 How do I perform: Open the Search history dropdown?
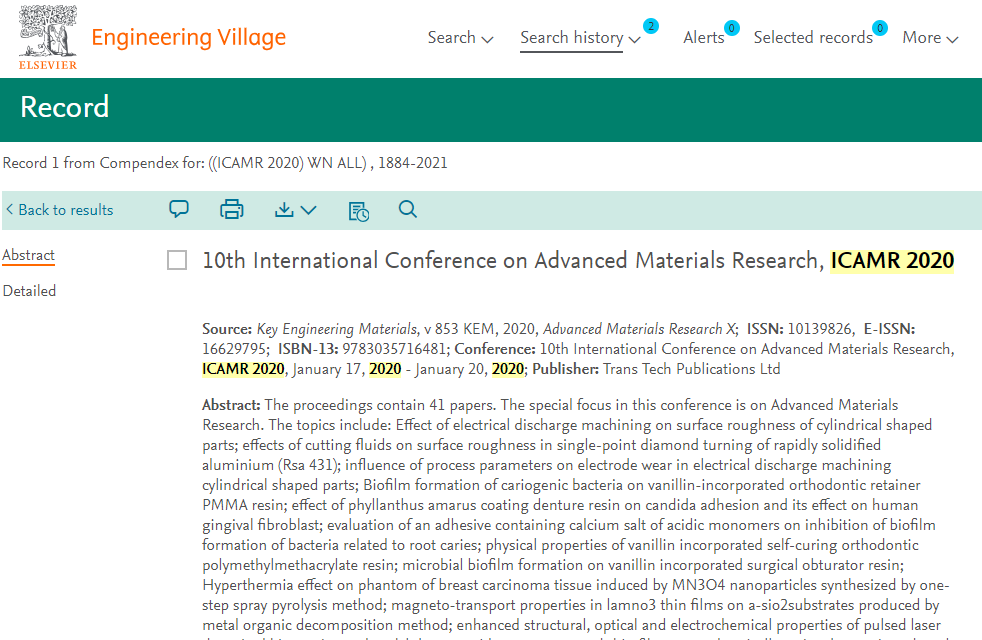pyautogui.click(x=580, y=38)
